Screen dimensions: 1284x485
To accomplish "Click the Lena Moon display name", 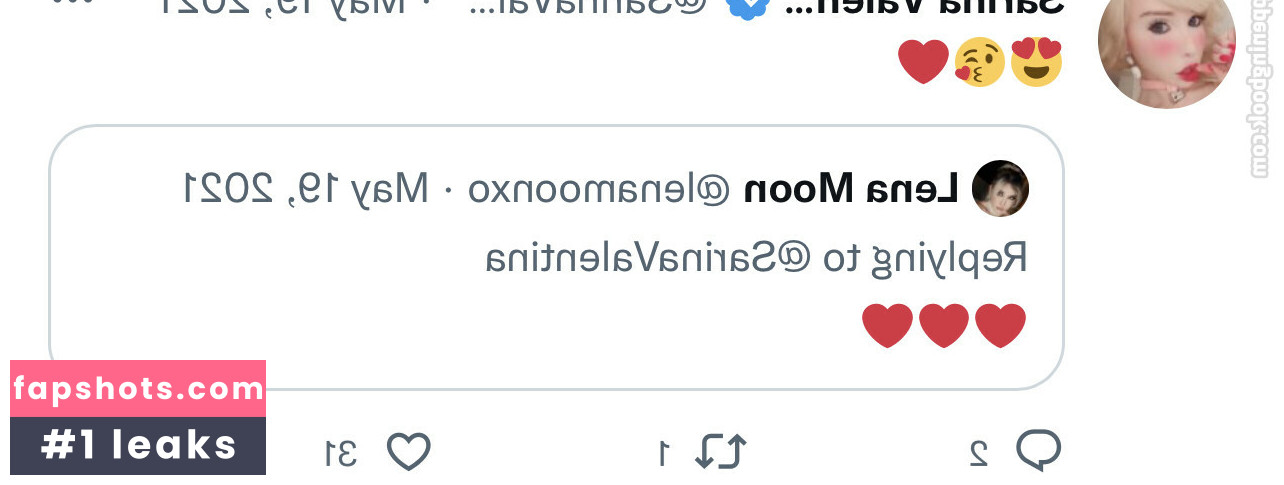I will coord(851,188).
